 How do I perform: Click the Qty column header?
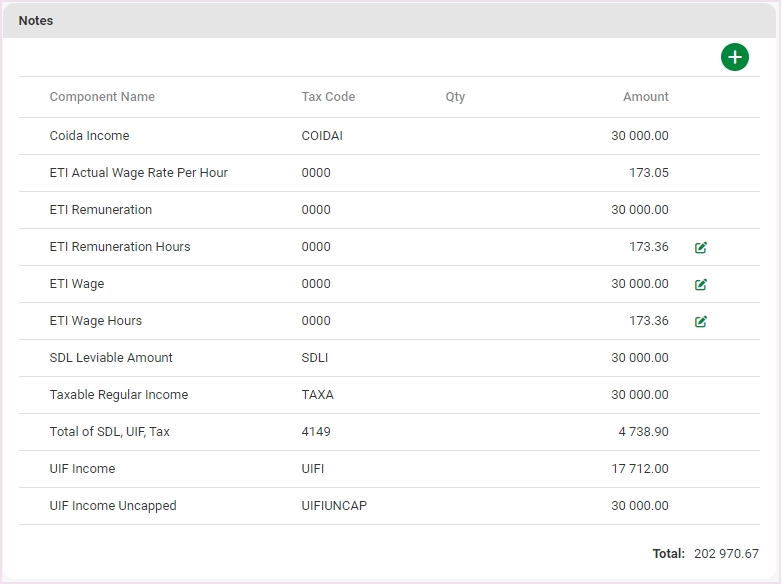[455, 97]
